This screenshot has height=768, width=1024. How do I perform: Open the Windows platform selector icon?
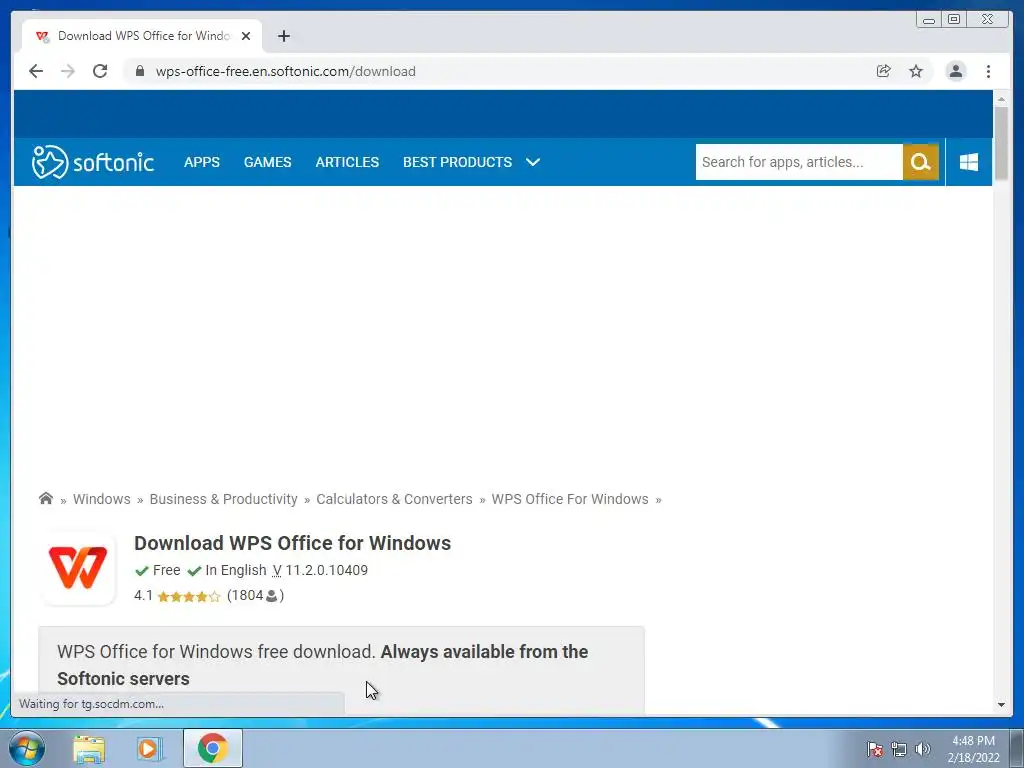pos(969,162)
